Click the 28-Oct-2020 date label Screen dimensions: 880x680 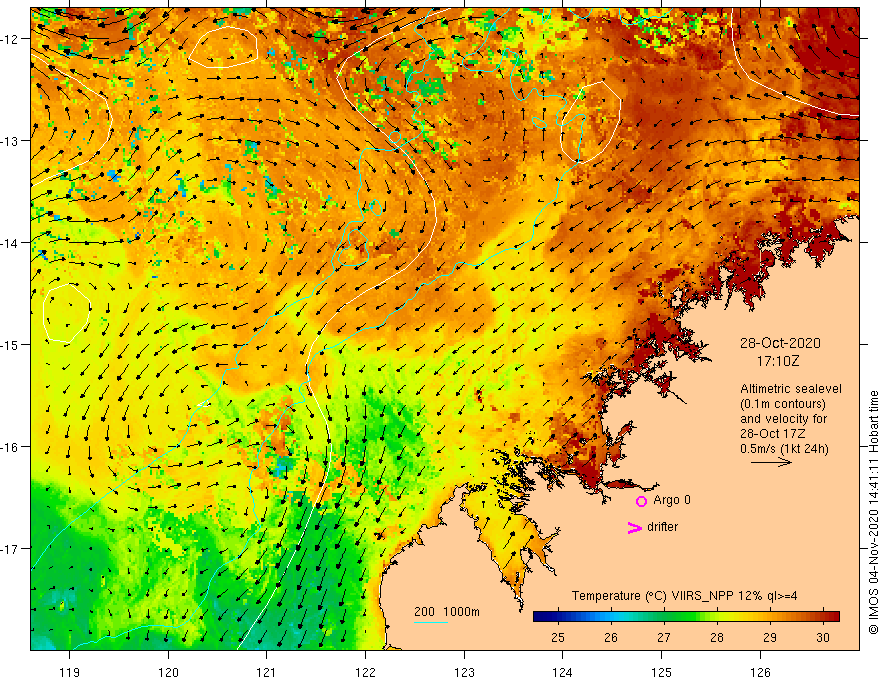coord(780,343)
